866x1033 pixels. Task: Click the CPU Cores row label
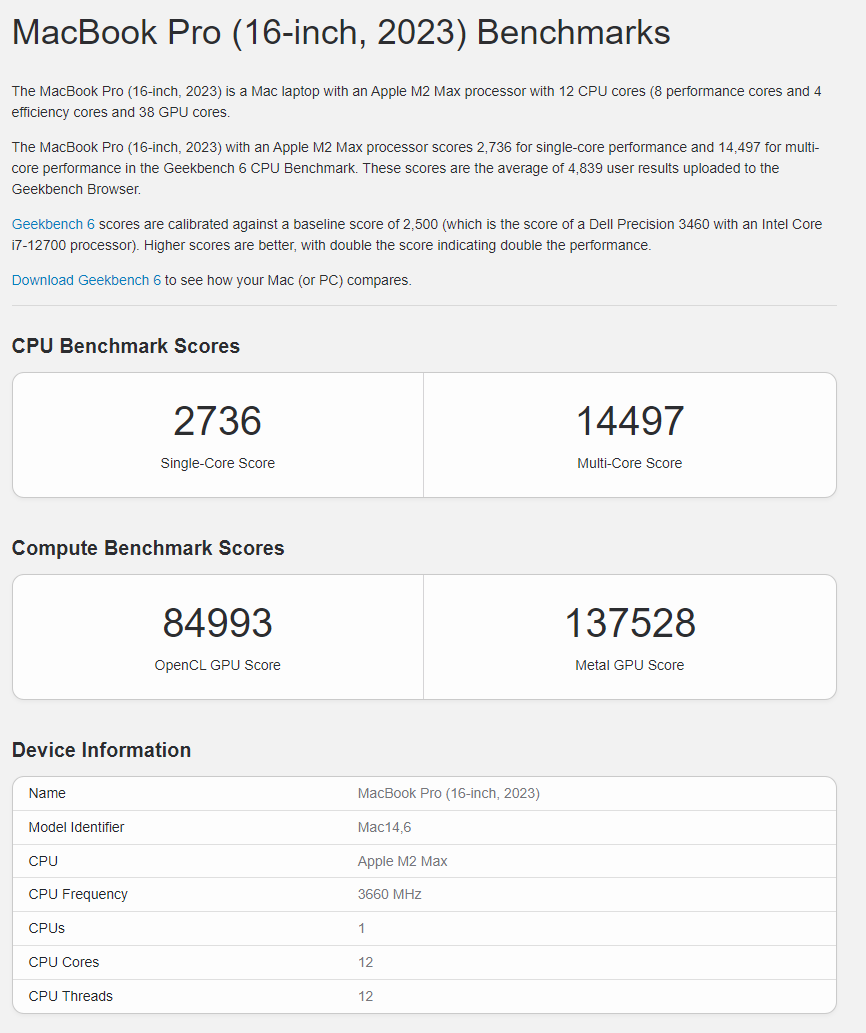click(64, 963)
